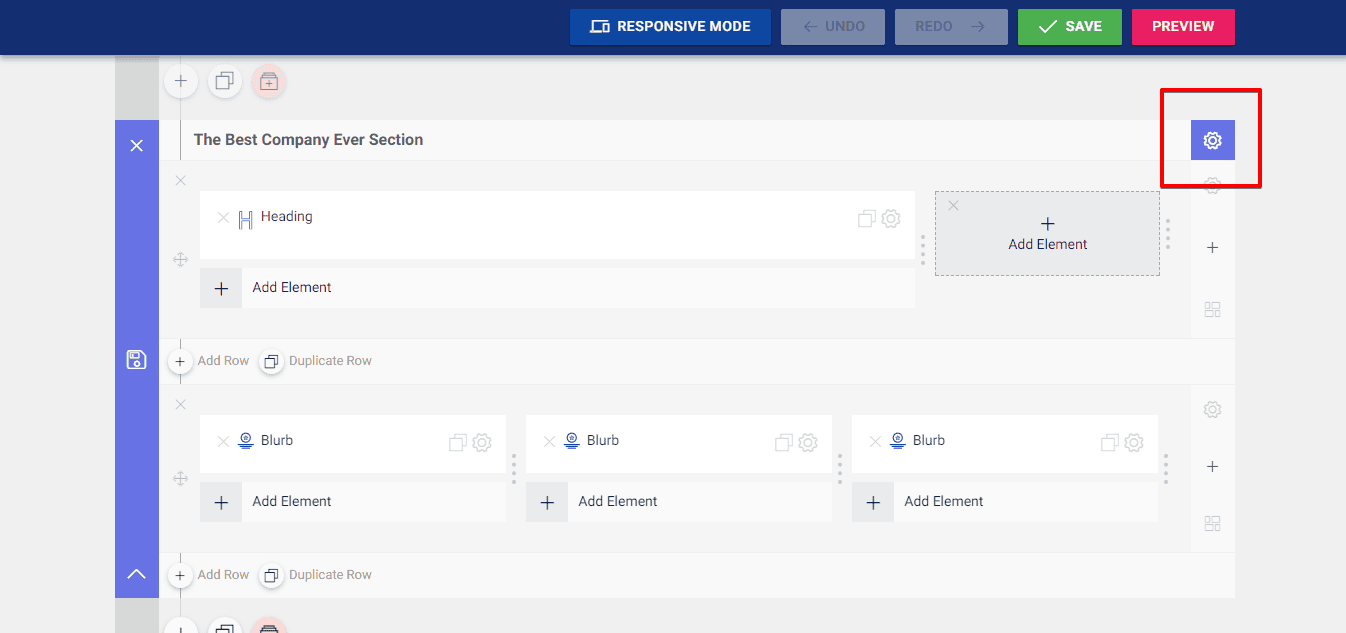Click Add Element below the Heading

pos(291,288)
